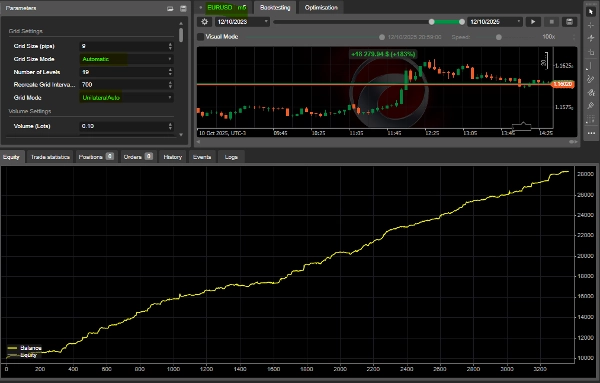Click the chart scroll-to-end icon at bottom right
This screenshot has width=600, height=383.
(573, 142)
